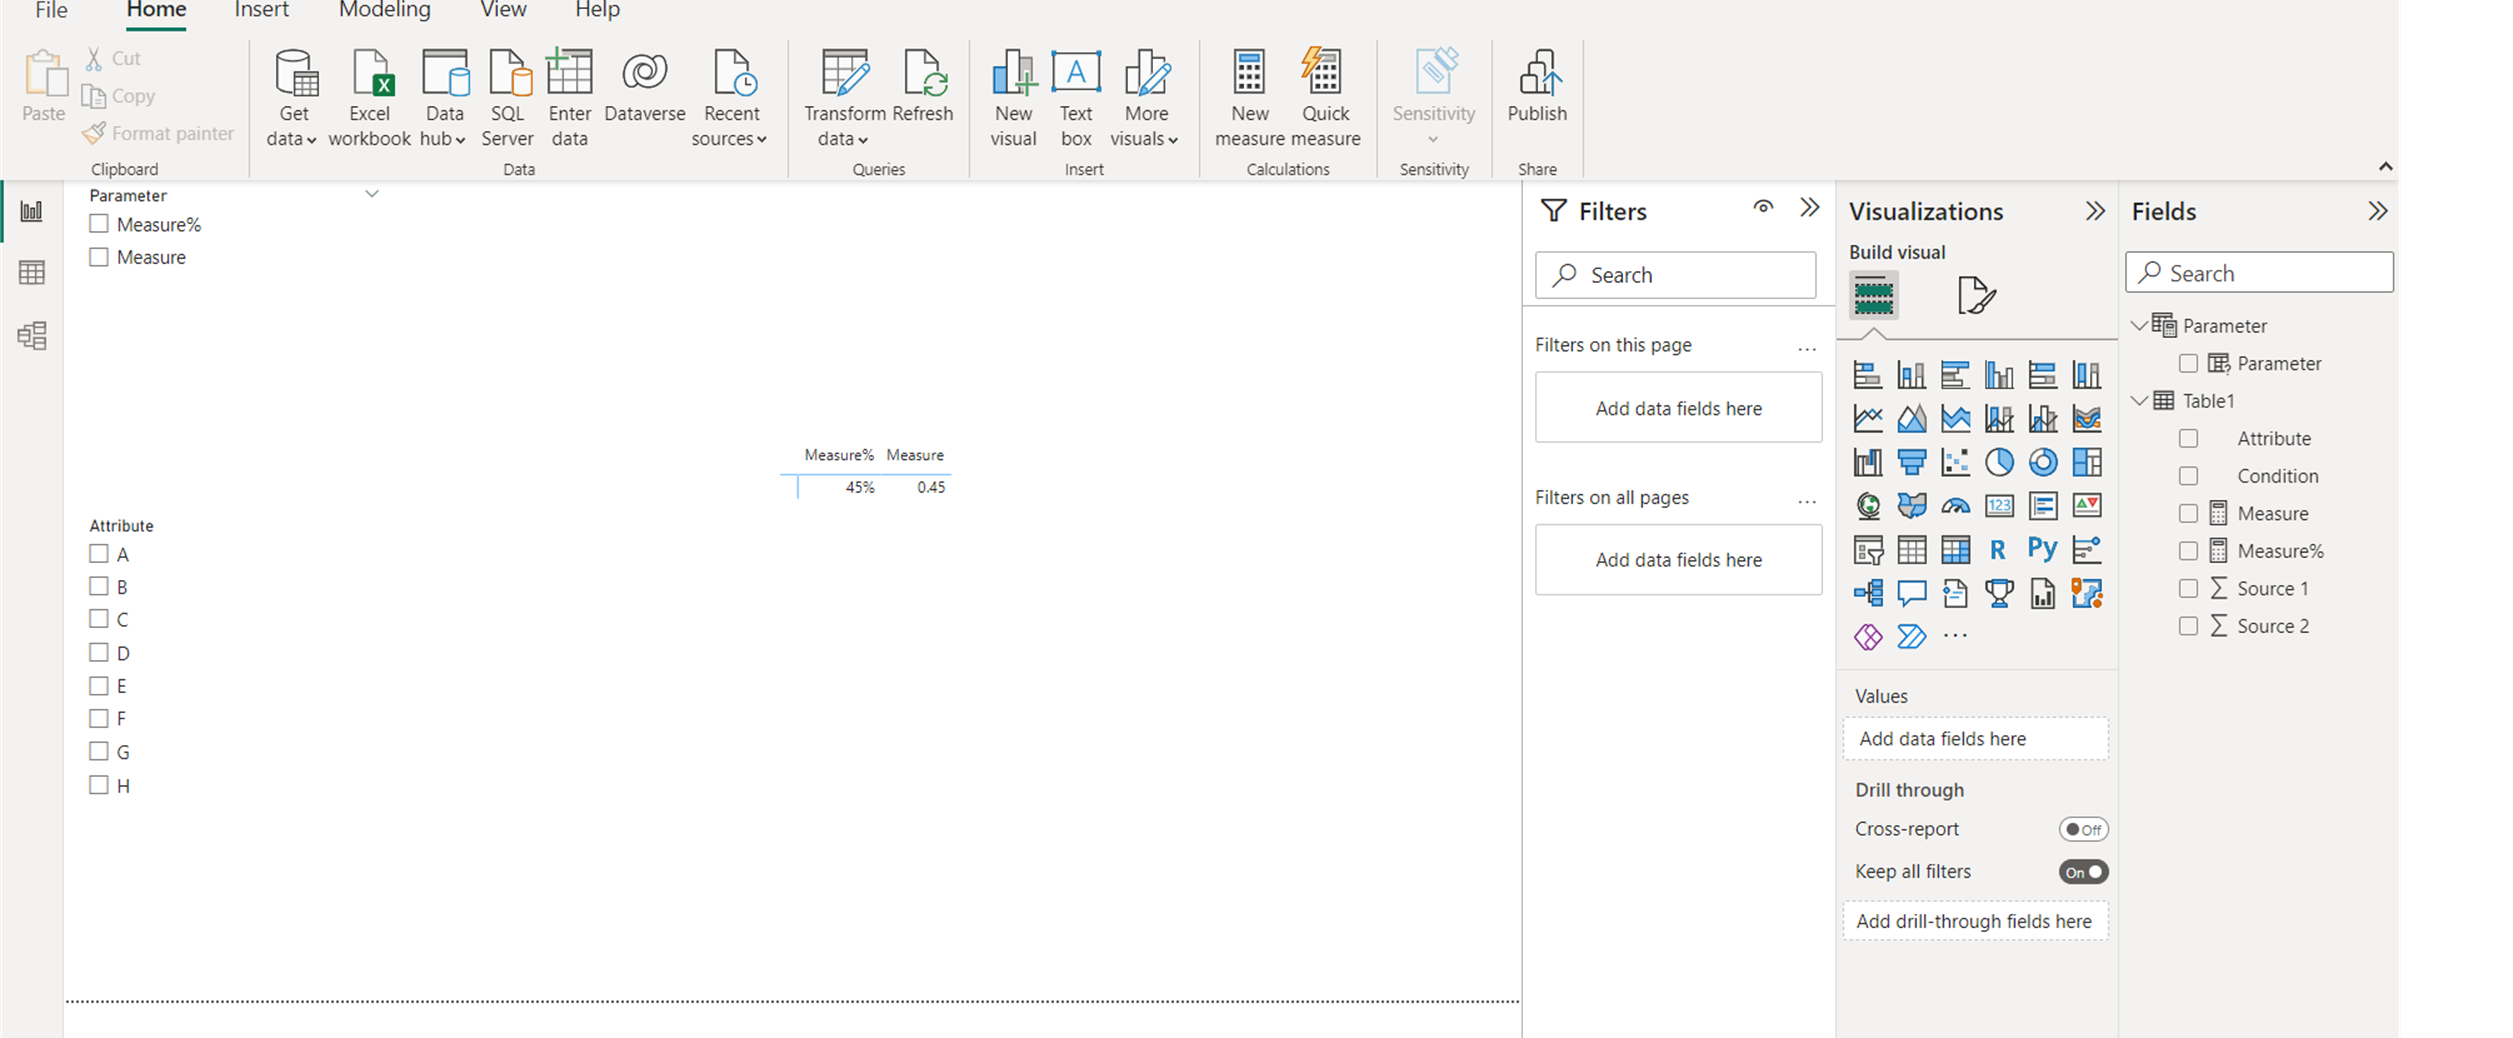
Task: Open SQL Server data source
Action: pyautogui.click(x=507, y=98)
